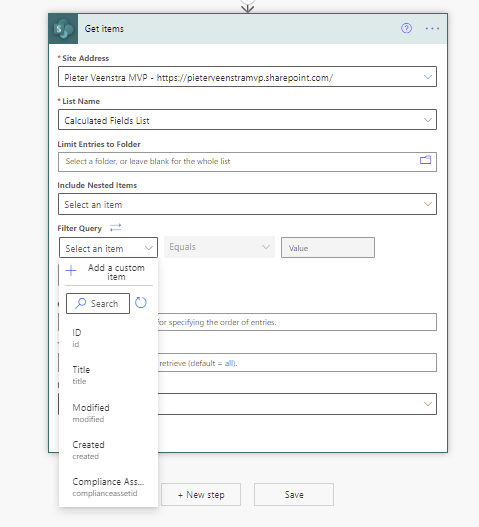Click the Limit Entries to Folder label
Image resolution: width=479 pixels, height=527 pixels.
point(99,144)
